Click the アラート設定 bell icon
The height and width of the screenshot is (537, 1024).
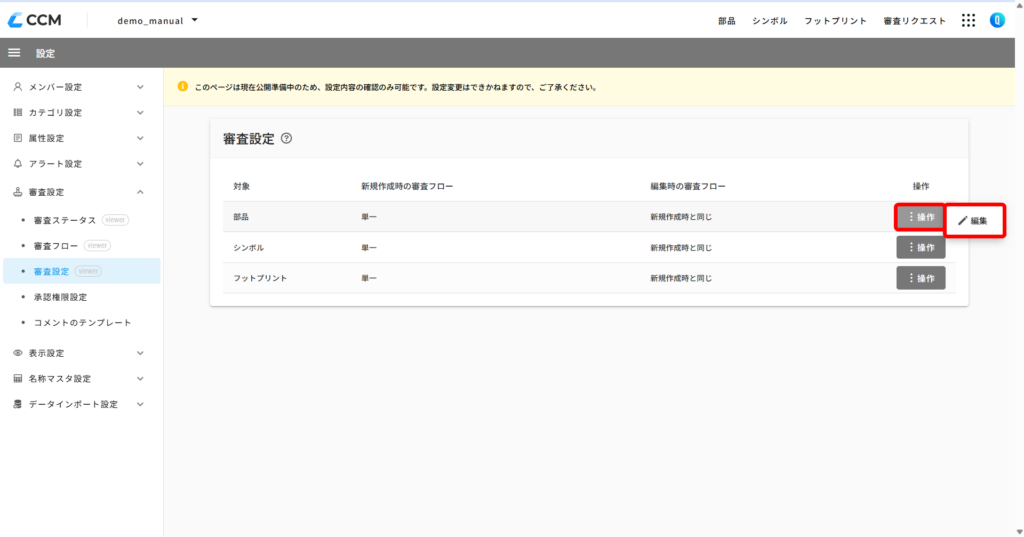click(x=18, y=164)
